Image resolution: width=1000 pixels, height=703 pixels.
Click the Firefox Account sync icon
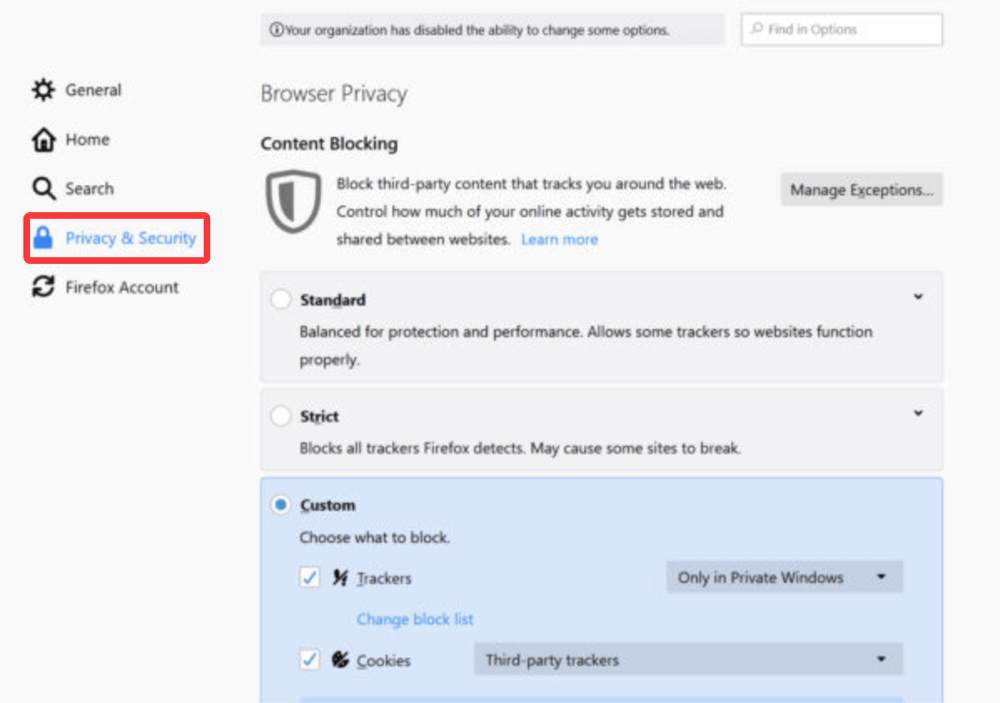[43, 288]
